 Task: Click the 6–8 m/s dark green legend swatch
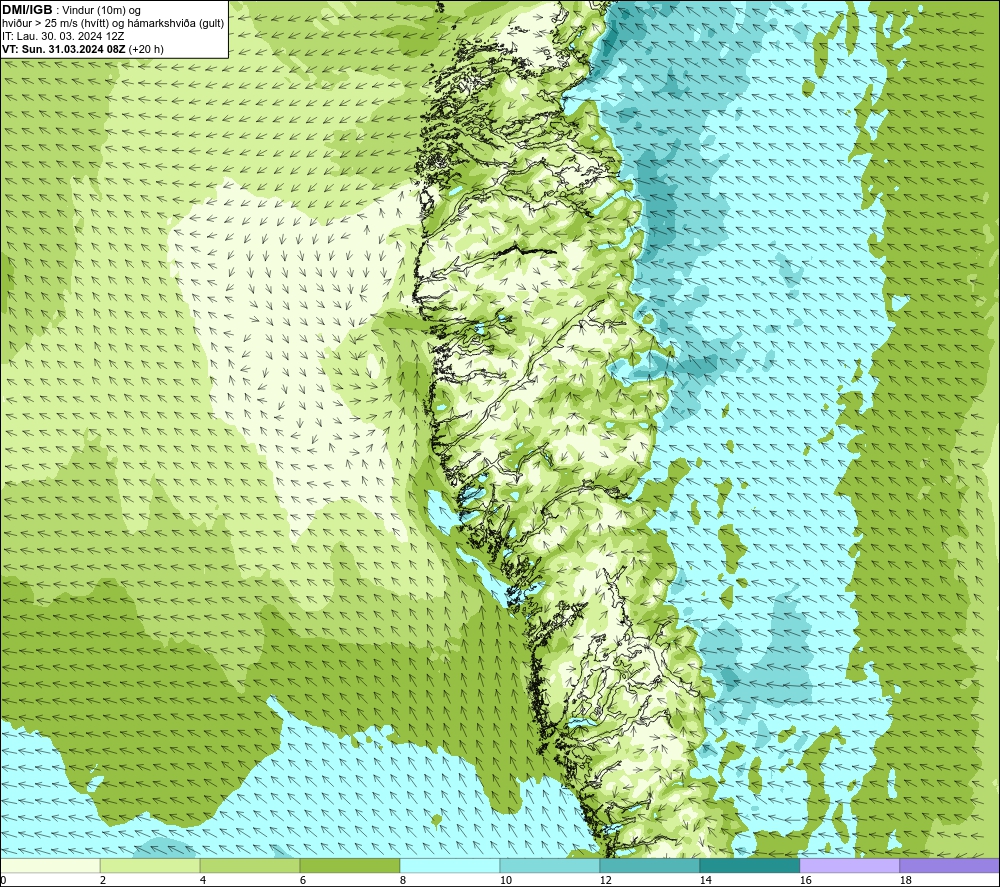click(349, 865)
